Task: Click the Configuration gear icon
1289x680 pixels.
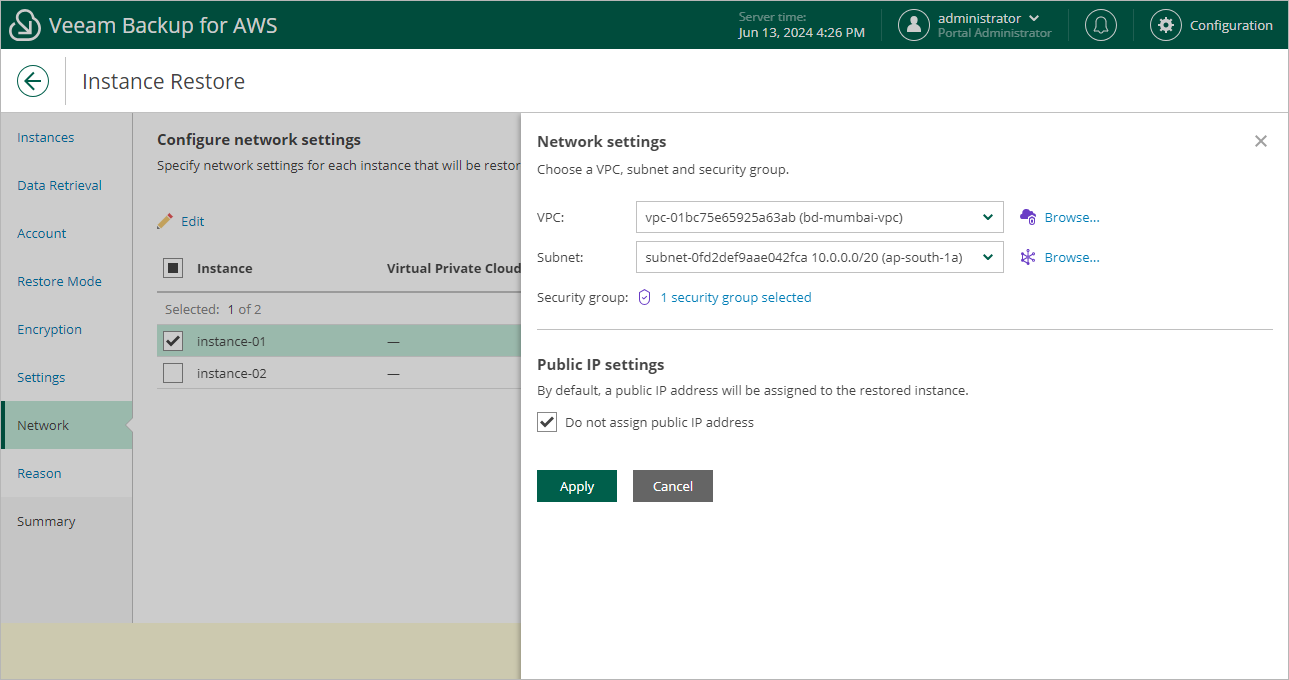Action: click(1166, 25)
